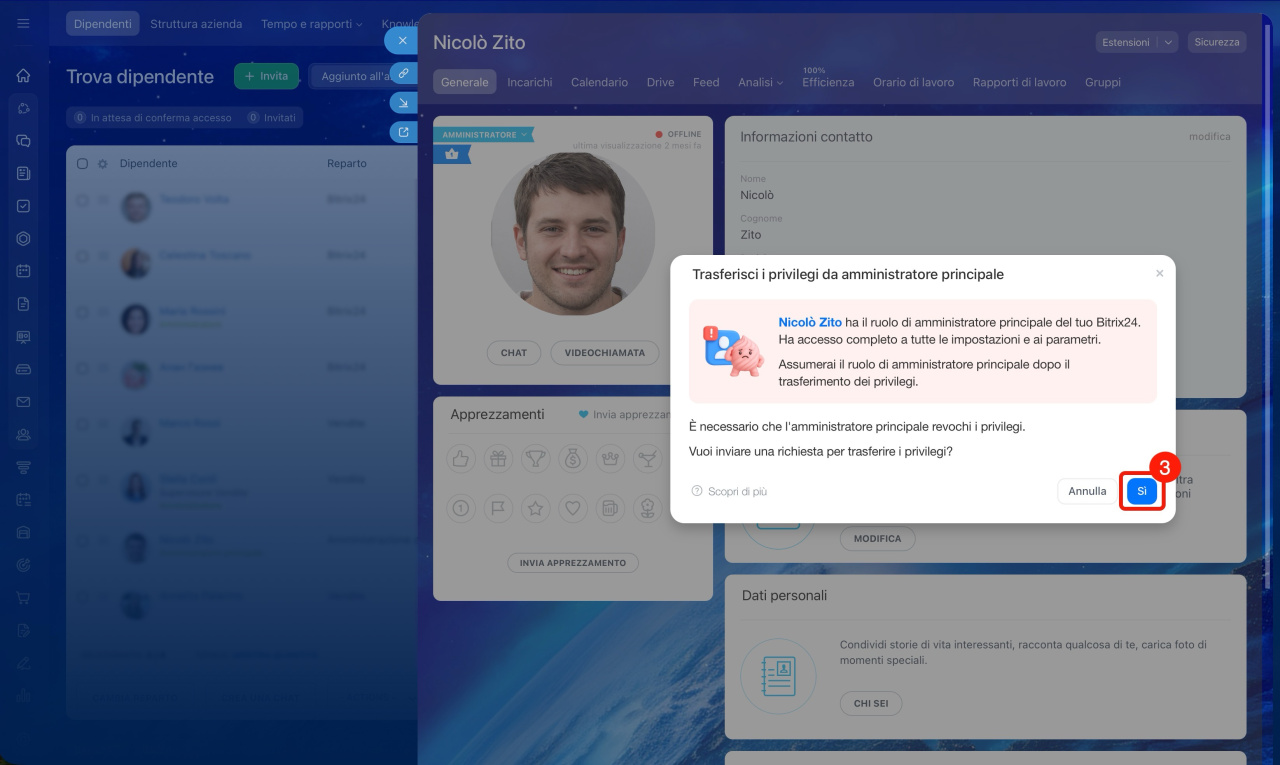Click the thumbs-up appreciation icon

[460, 459]
